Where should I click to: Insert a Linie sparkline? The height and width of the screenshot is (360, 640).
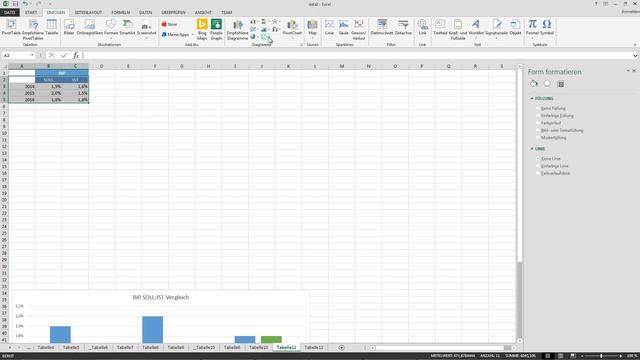pyautogui.click(x=329, y=28)
